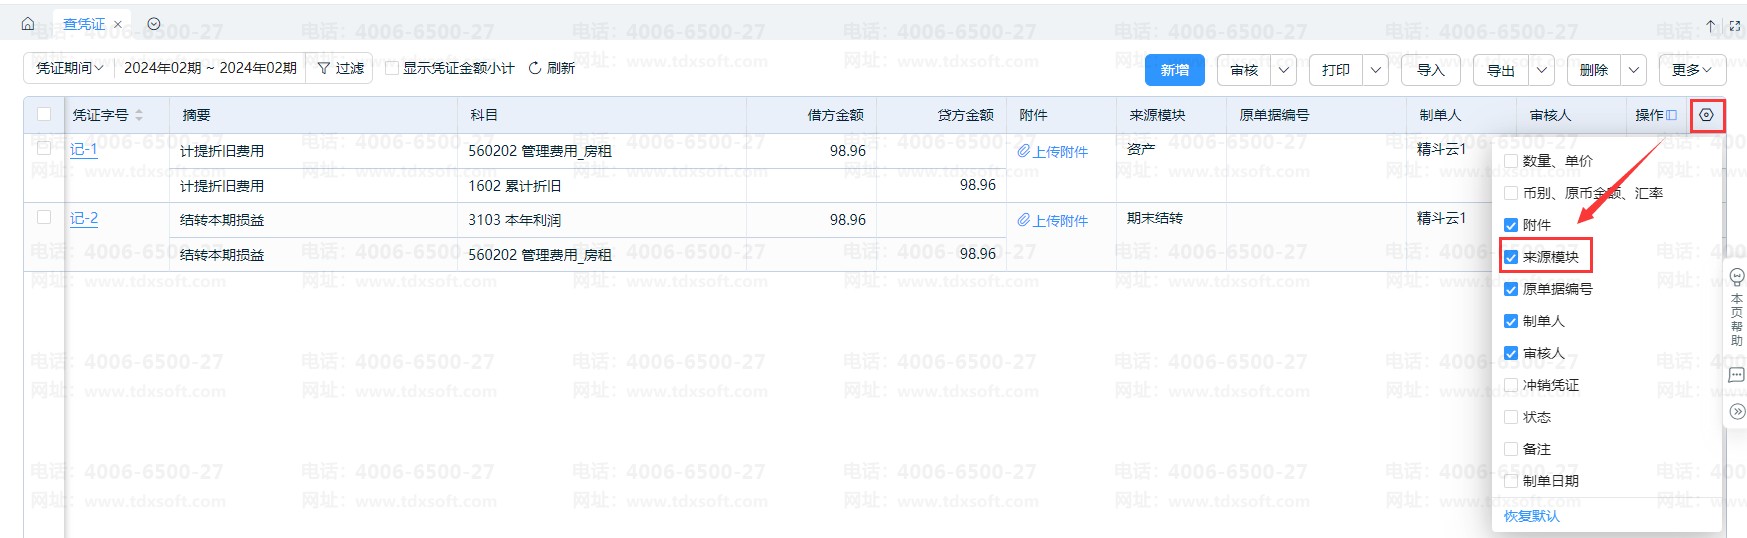Open voucher 记-1 link

[84, 149]
